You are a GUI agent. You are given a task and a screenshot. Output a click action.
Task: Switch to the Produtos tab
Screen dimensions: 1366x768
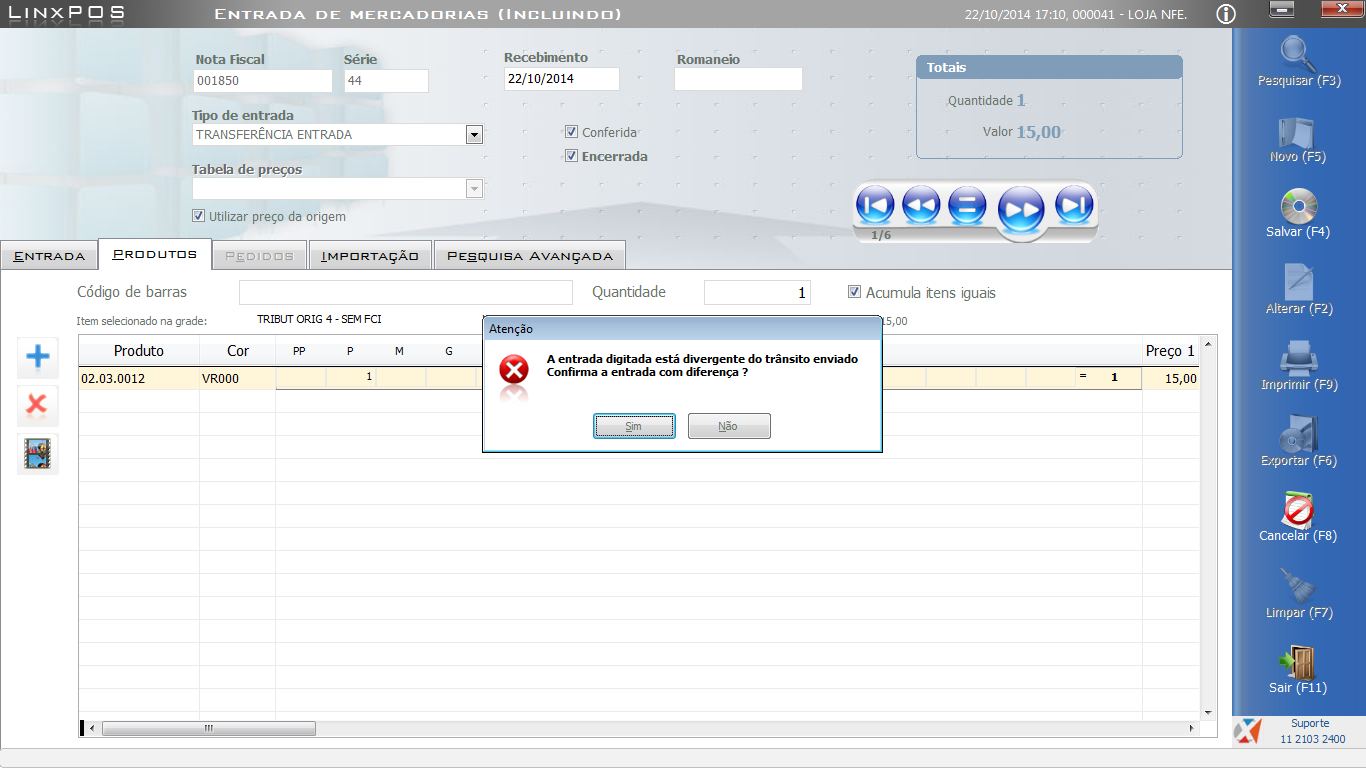155,254
